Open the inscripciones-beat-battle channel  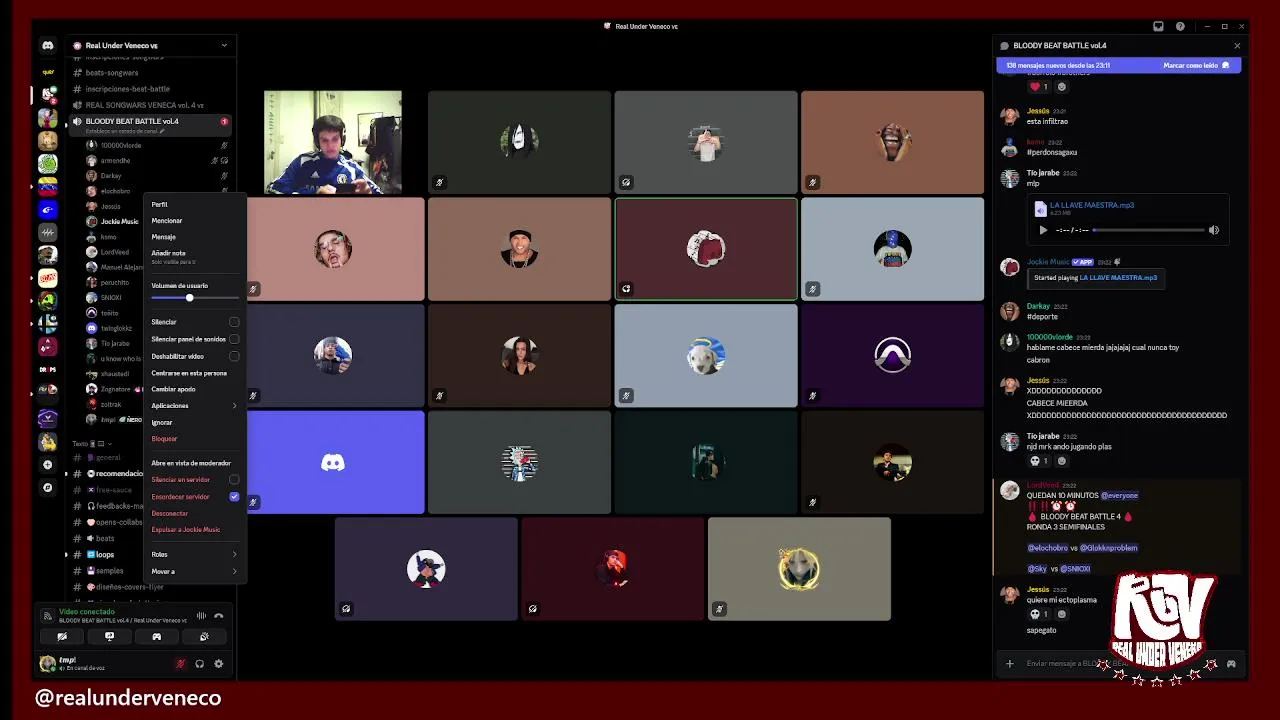[x=127, y=89]
